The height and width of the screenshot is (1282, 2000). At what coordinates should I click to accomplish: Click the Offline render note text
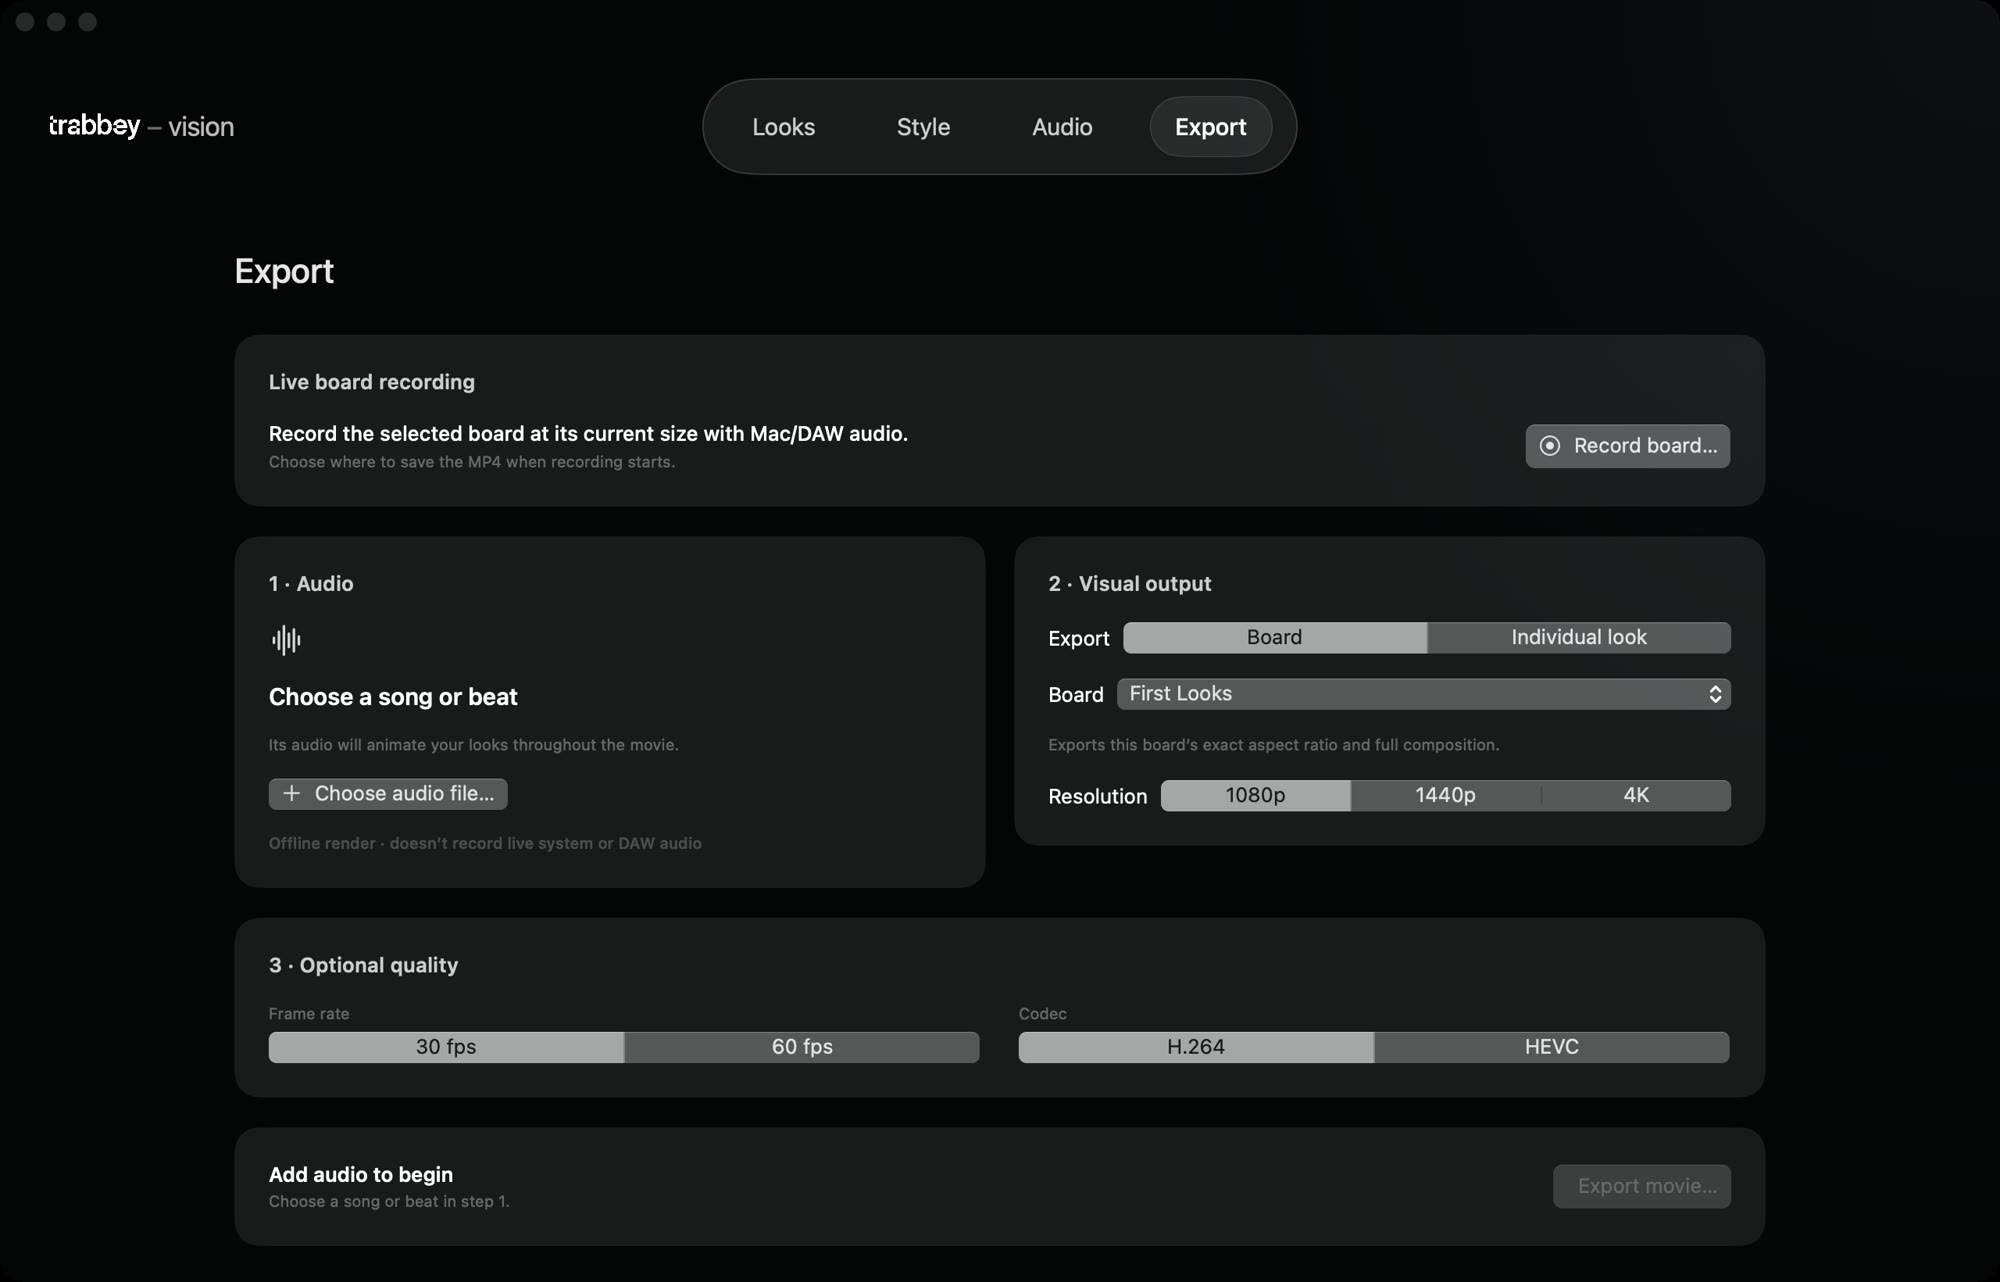[485, 843]
